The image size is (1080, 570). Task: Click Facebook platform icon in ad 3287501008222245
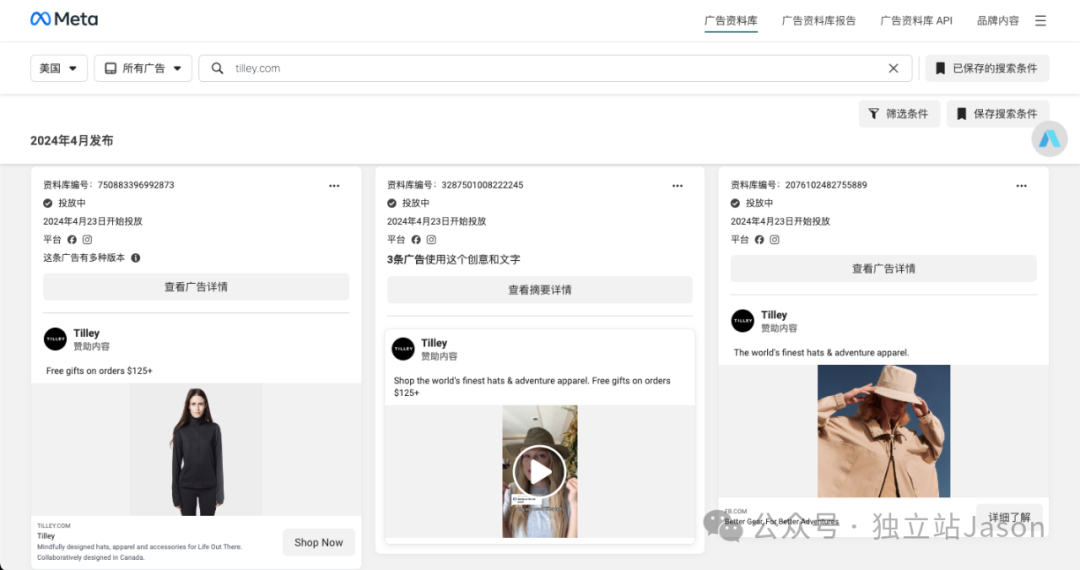click(x=416, y=240)
